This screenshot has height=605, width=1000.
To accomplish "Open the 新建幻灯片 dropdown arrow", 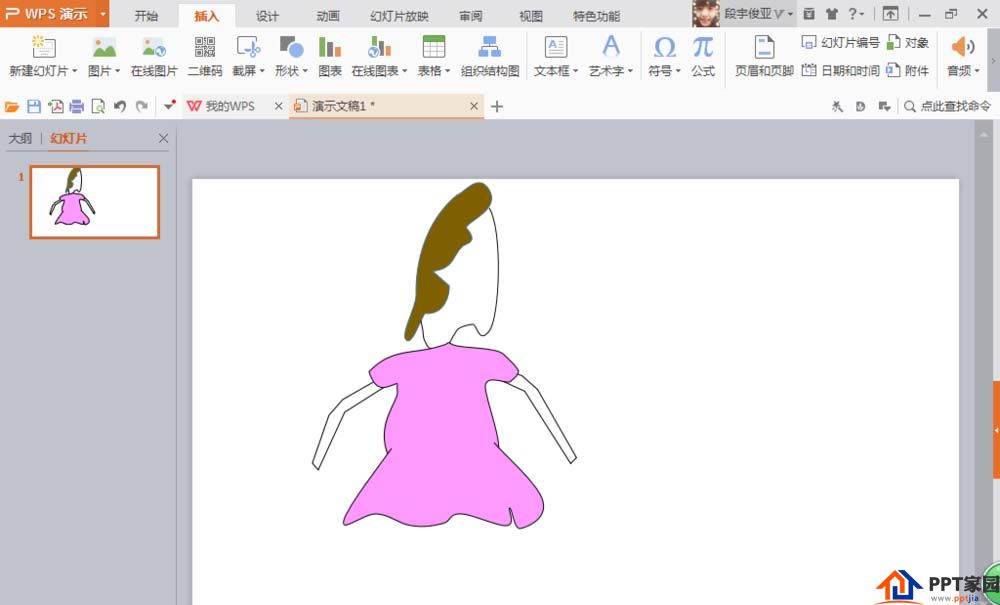I will (74, 71).
